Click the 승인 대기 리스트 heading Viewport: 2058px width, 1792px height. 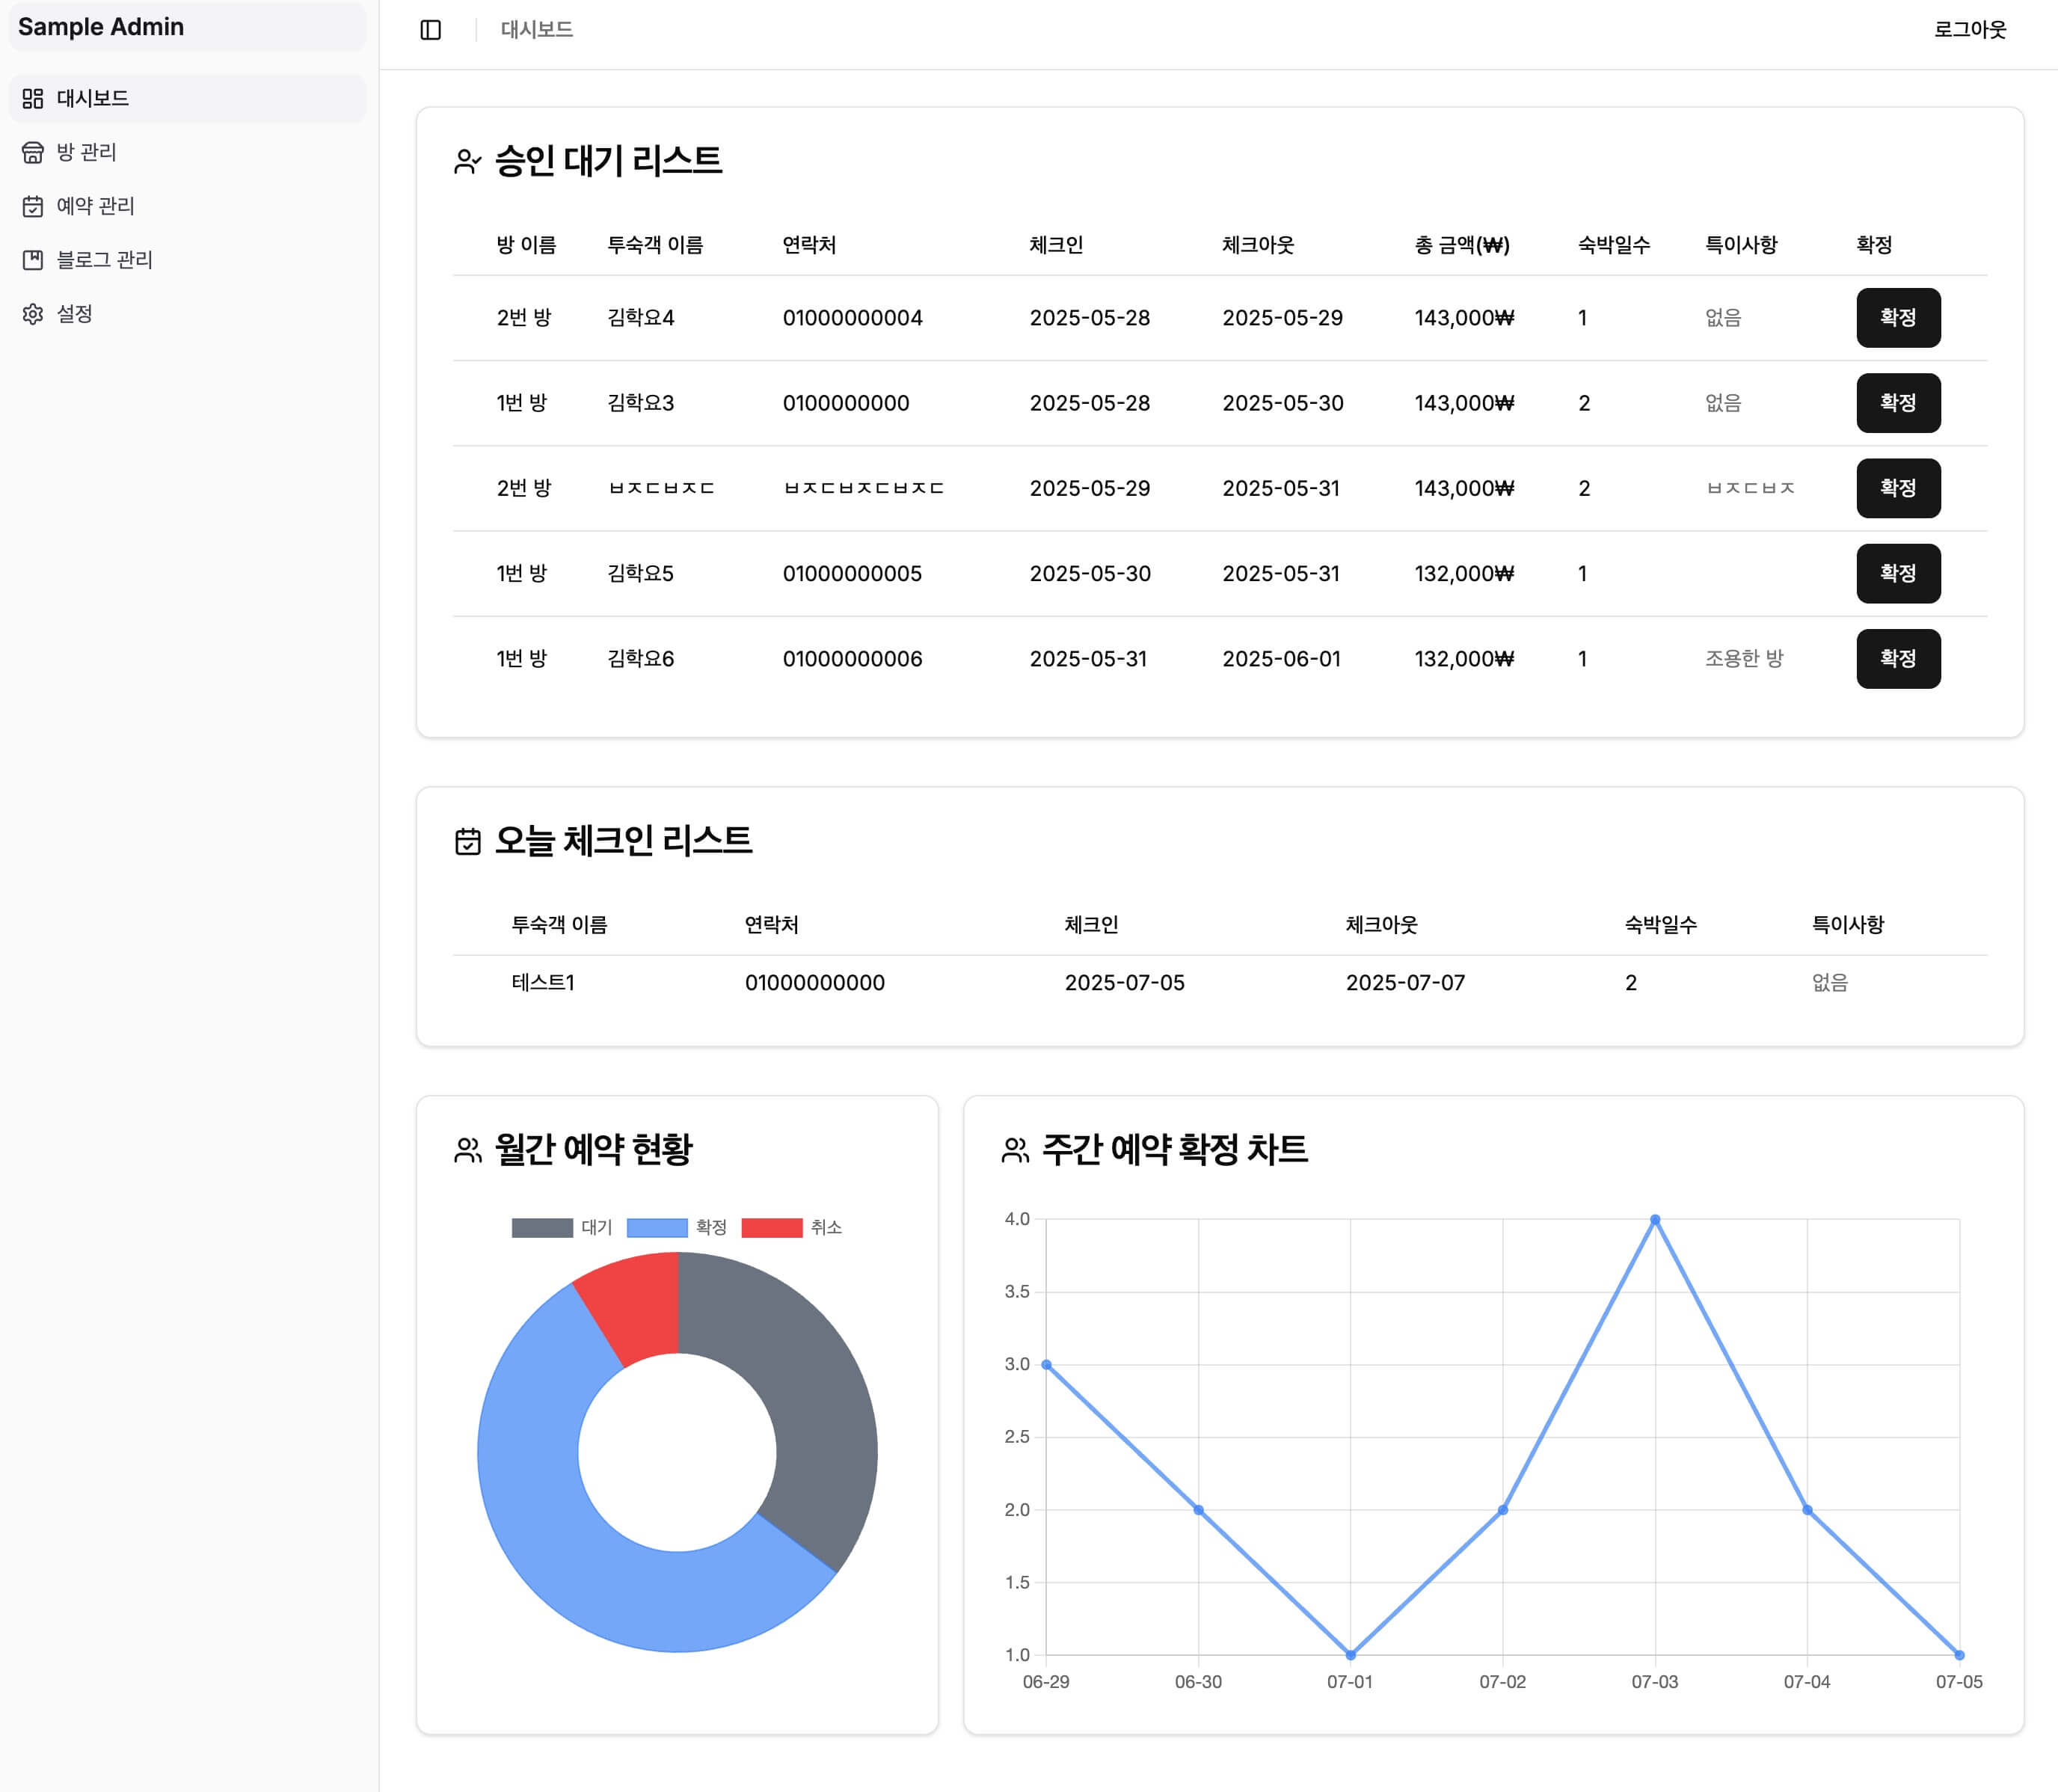(609, 162)
